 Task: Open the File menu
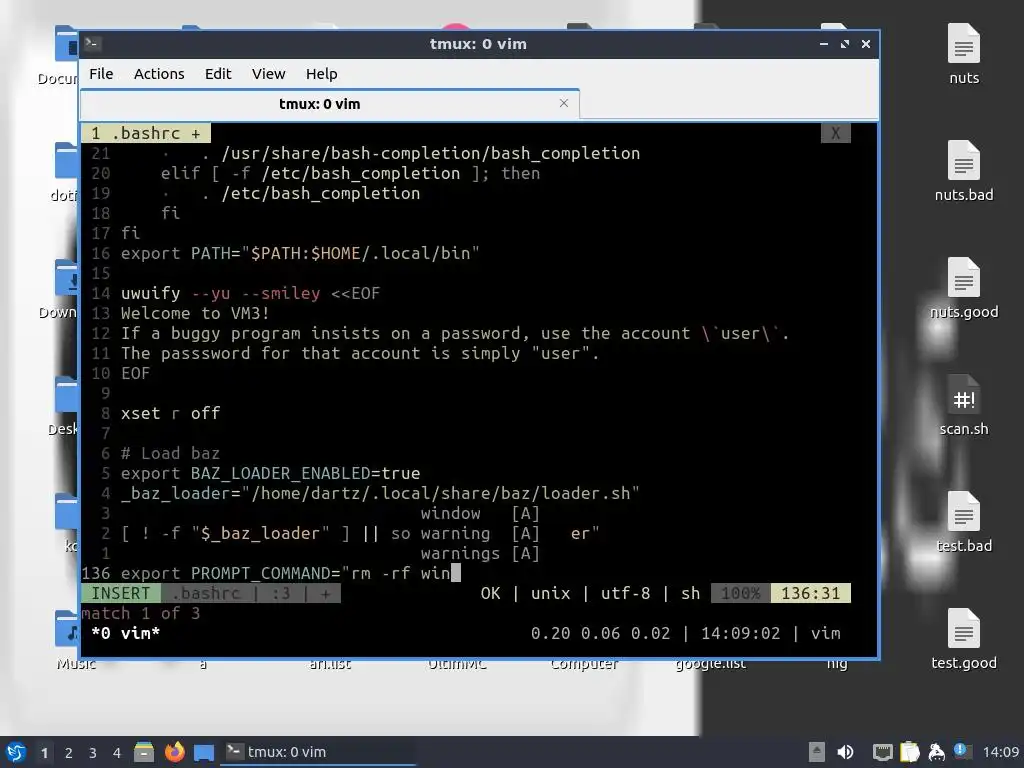[x=101, y=74]
